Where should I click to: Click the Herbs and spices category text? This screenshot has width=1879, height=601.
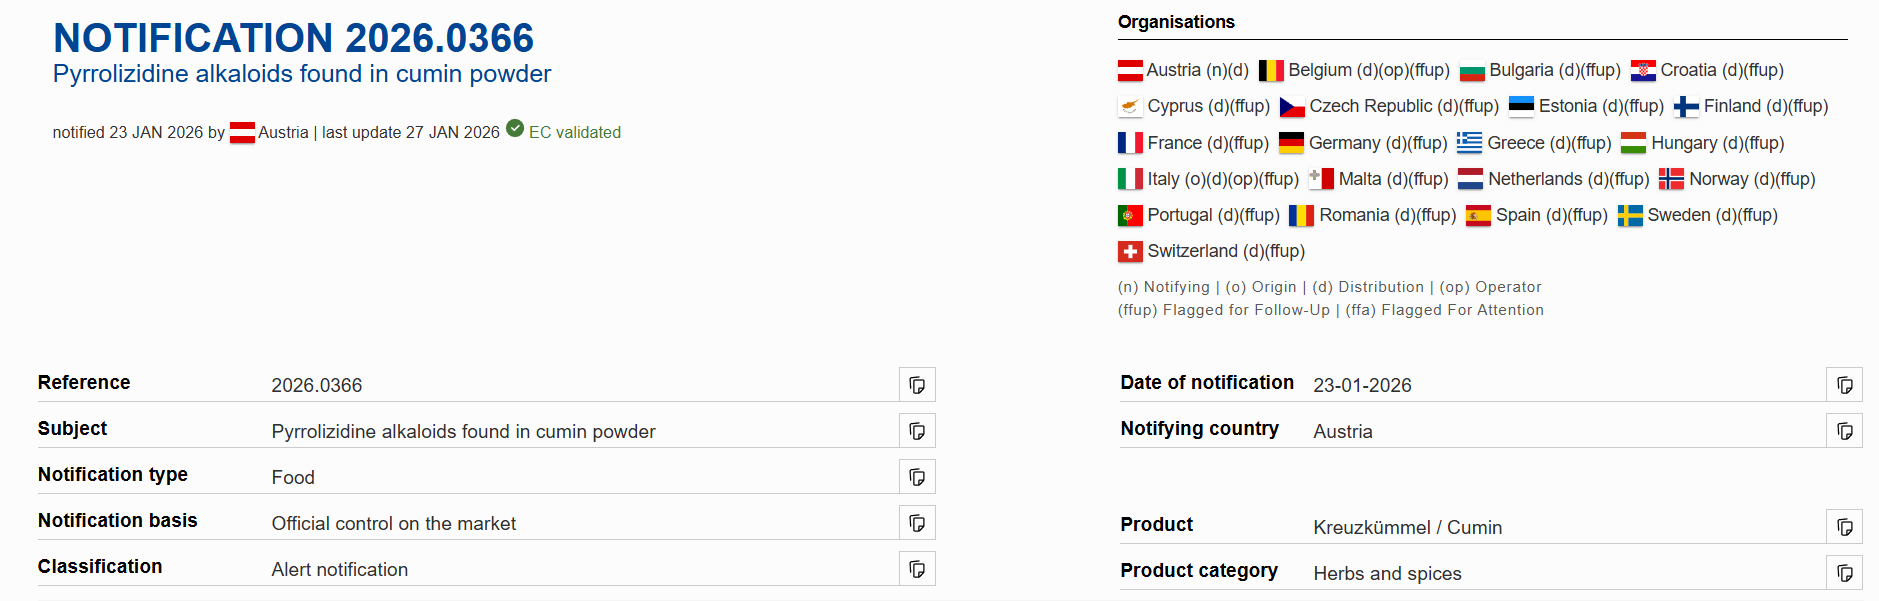click(1387, 574)
